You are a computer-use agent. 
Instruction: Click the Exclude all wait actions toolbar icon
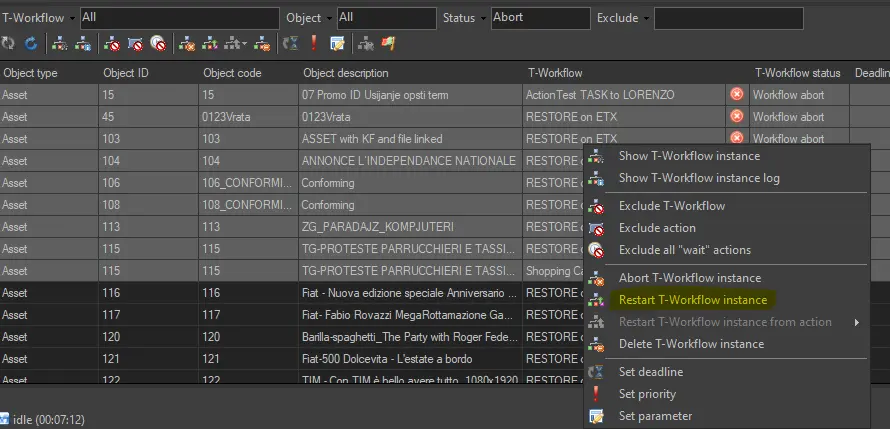(x=158, y=43)
